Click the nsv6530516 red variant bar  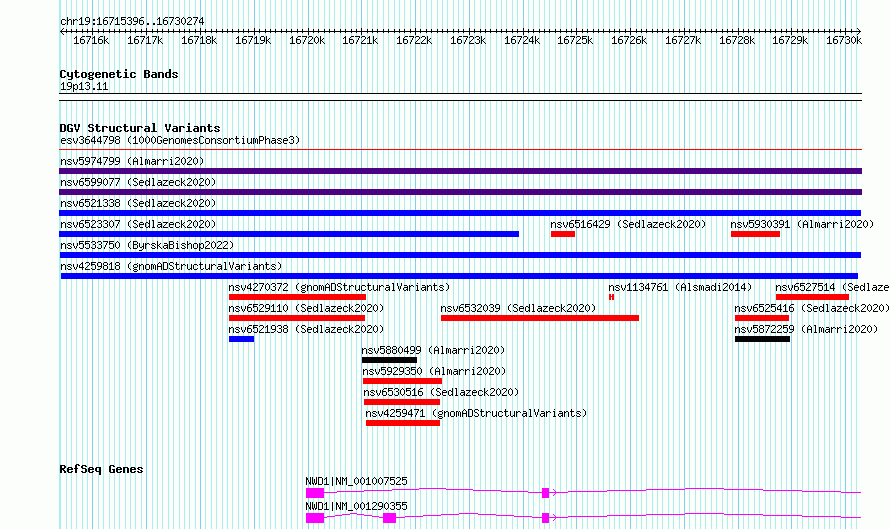402,402
